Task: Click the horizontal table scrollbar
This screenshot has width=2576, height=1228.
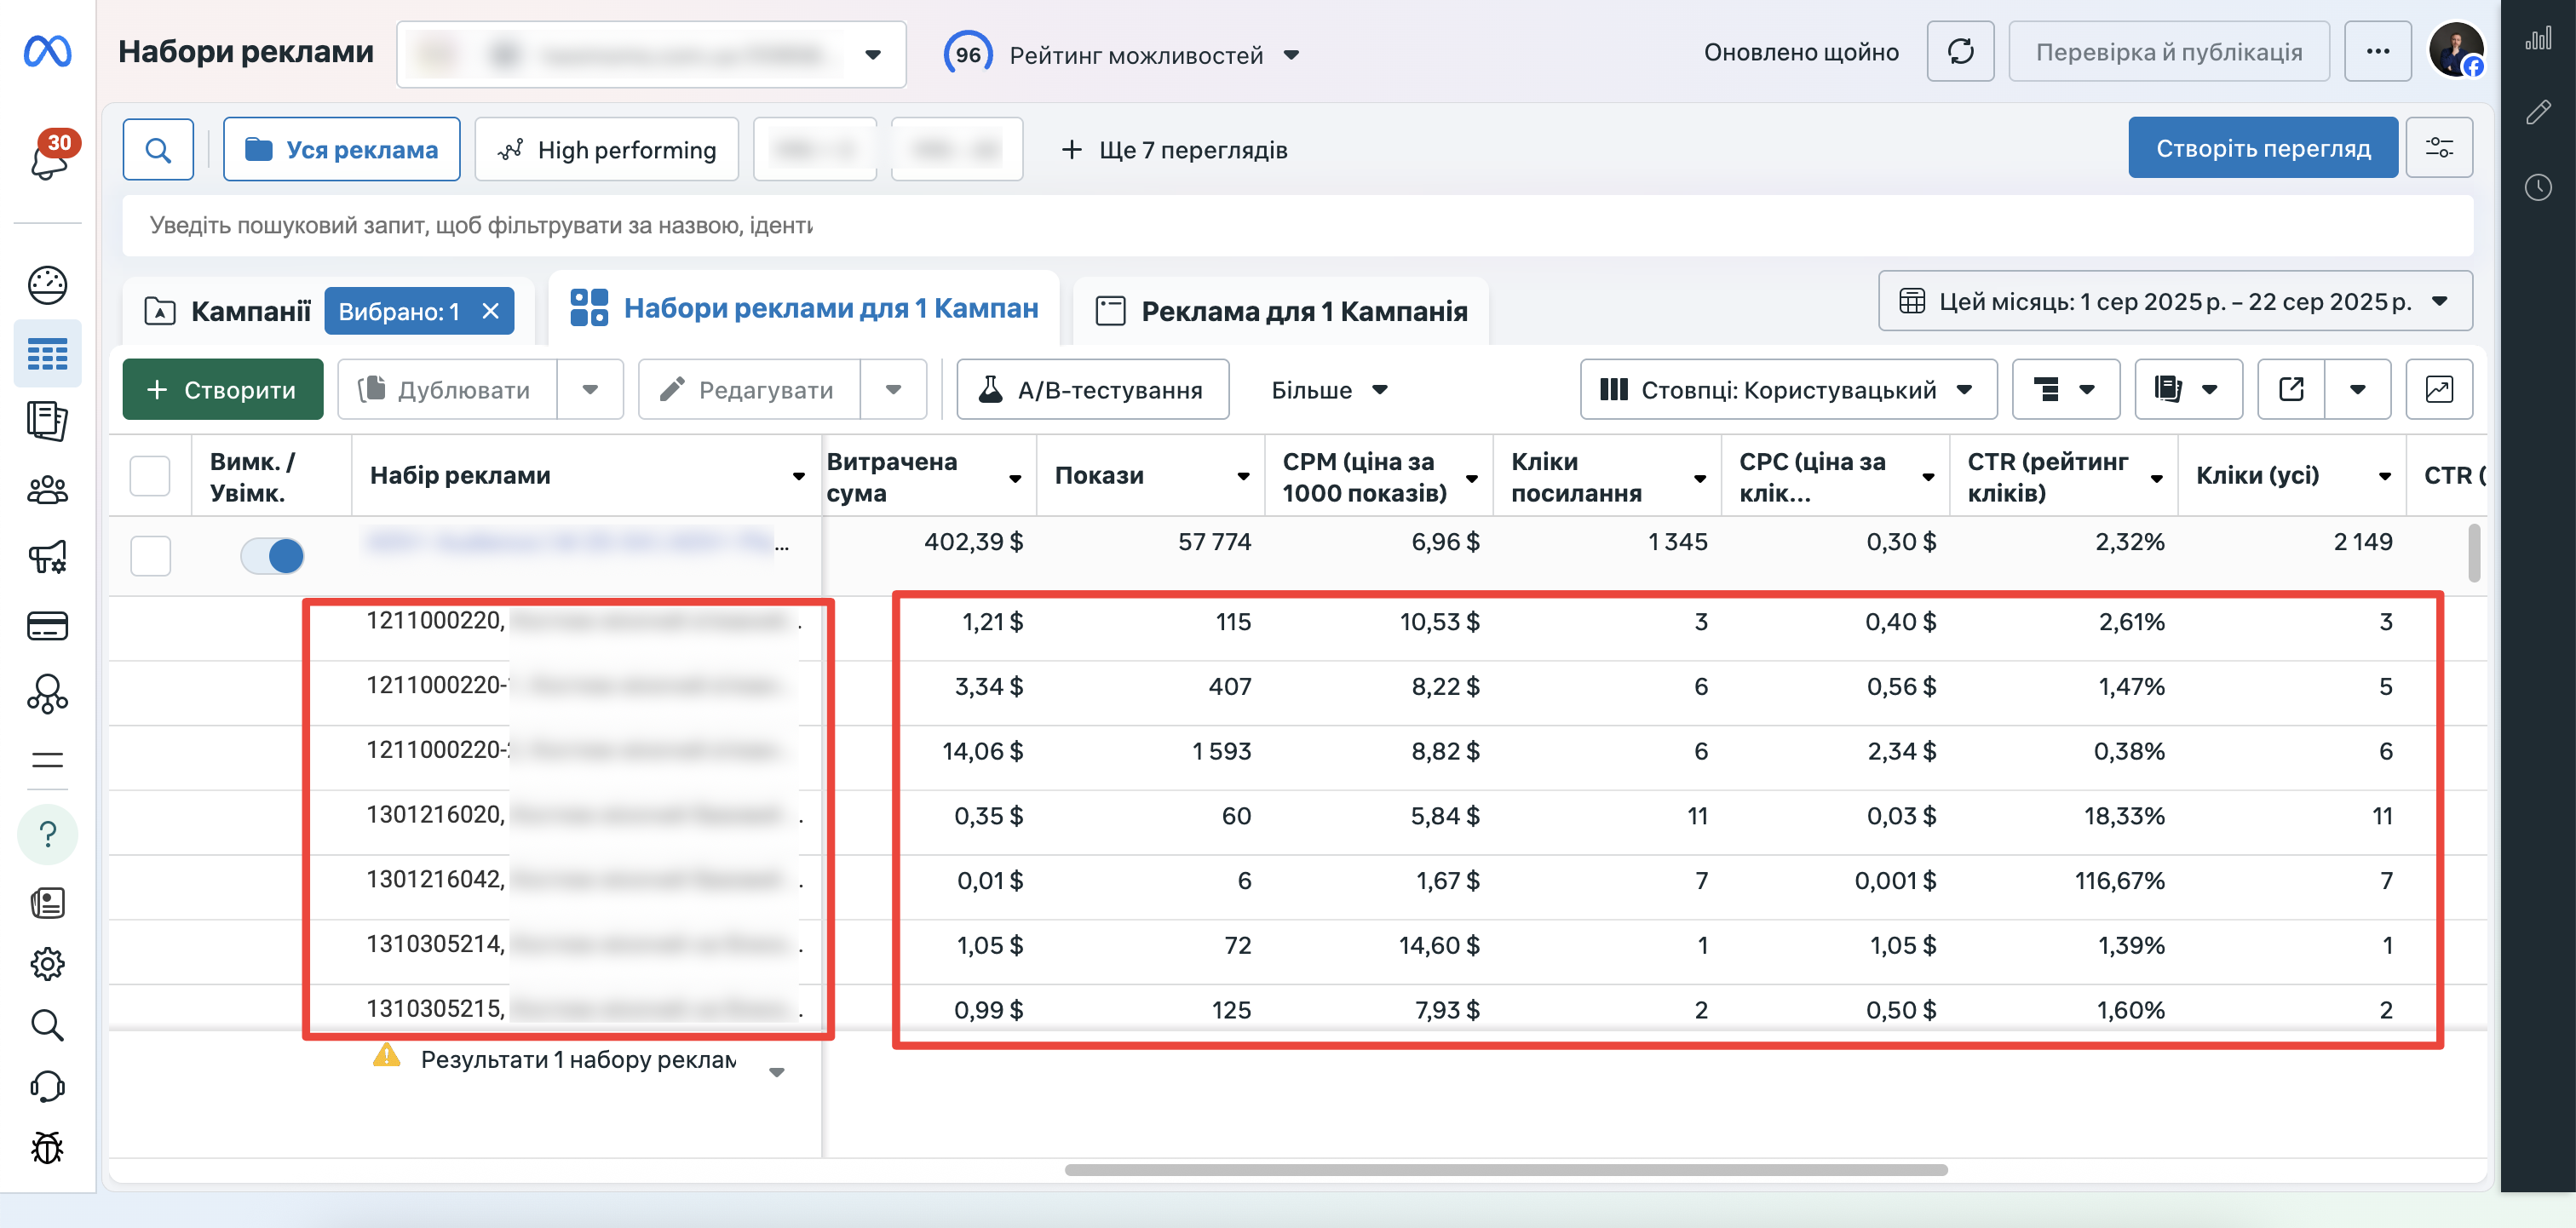Action: (1506, 1169)
